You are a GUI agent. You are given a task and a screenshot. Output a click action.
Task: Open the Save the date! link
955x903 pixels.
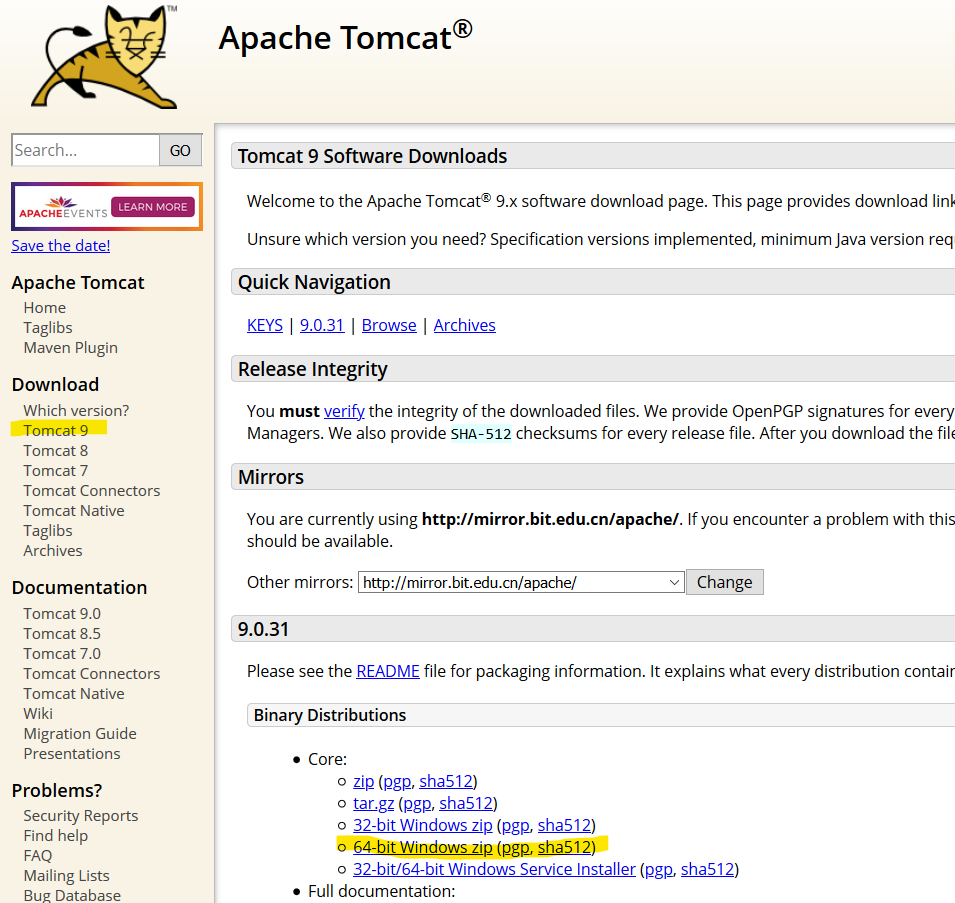pos(61,245)
